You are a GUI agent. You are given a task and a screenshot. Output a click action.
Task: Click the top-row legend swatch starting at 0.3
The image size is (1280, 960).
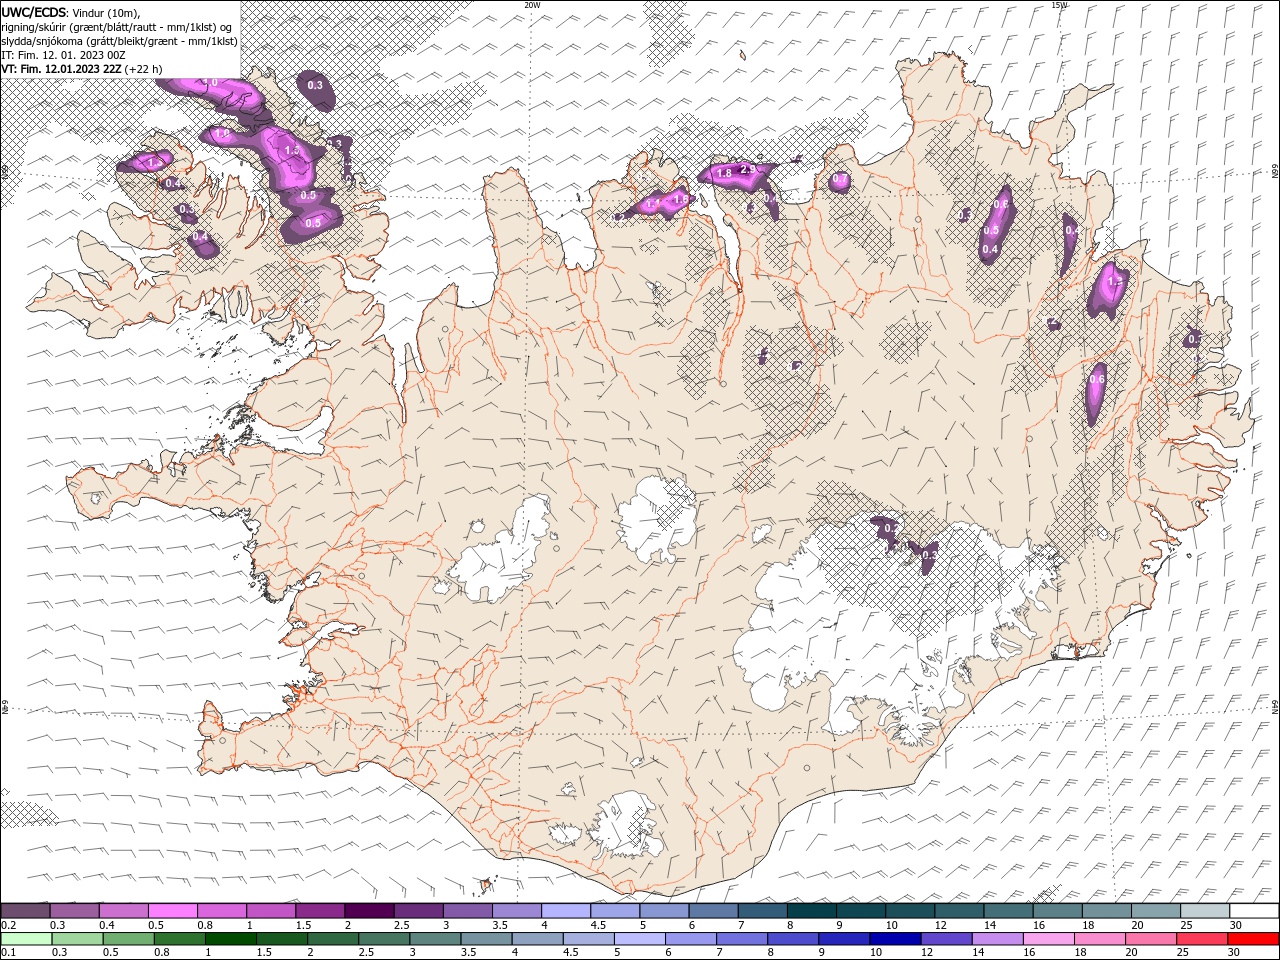pyautogui.click(x=74, y=911)
